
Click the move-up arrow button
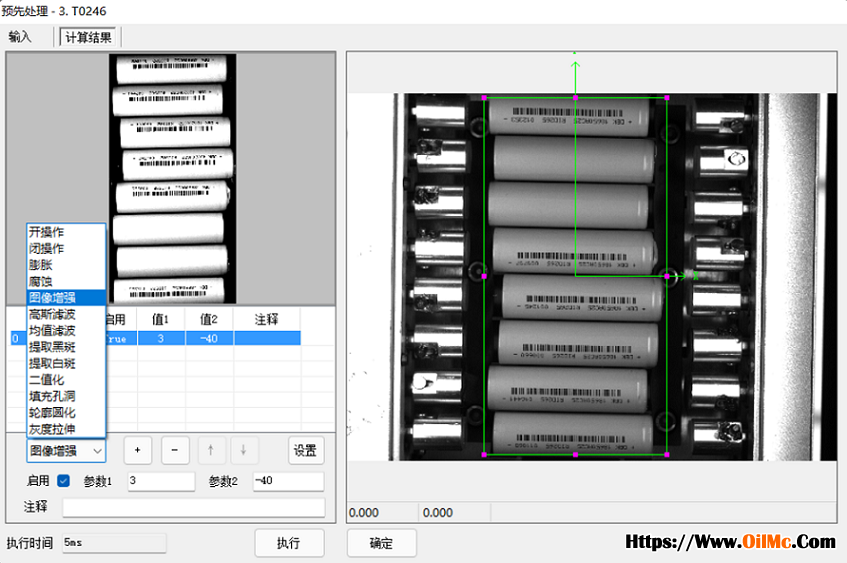[211, 450]
